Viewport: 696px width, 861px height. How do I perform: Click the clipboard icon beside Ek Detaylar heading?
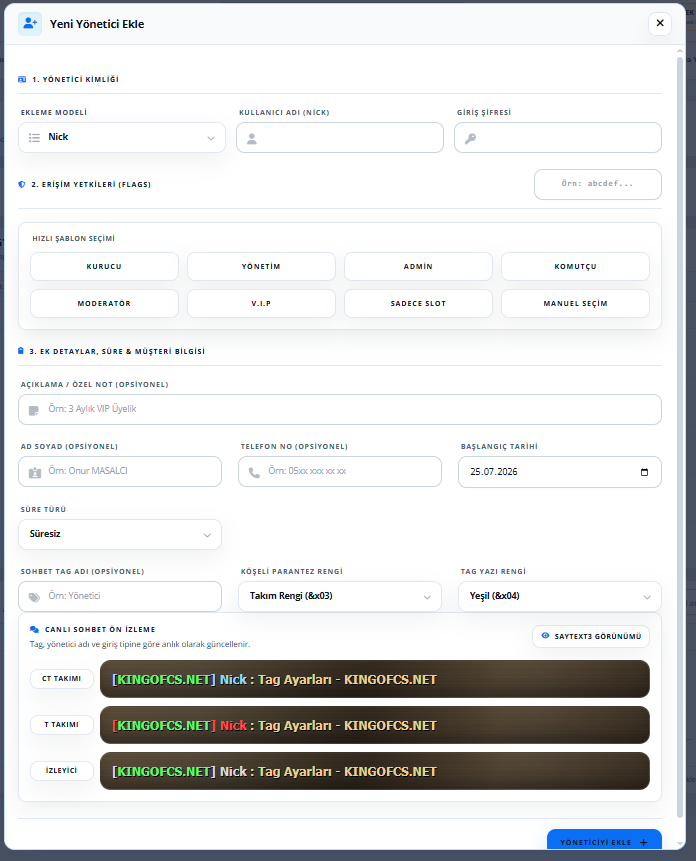(21, 350)
